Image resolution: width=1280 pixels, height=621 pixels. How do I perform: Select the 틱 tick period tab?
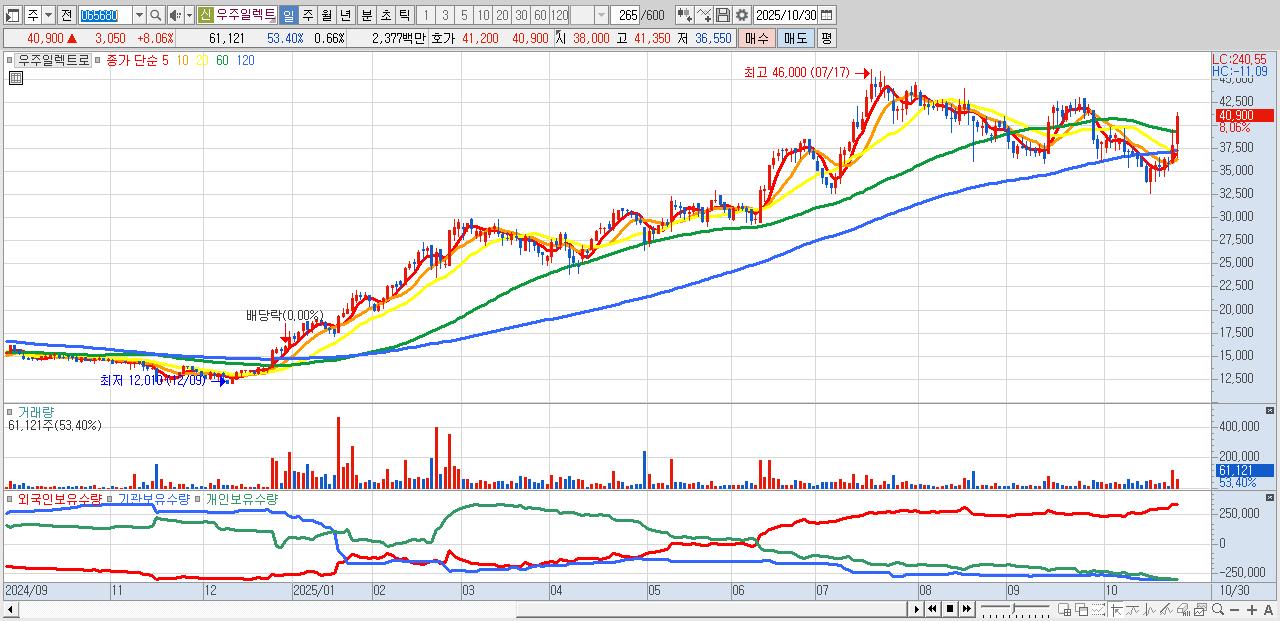click(x=404, y=15)
